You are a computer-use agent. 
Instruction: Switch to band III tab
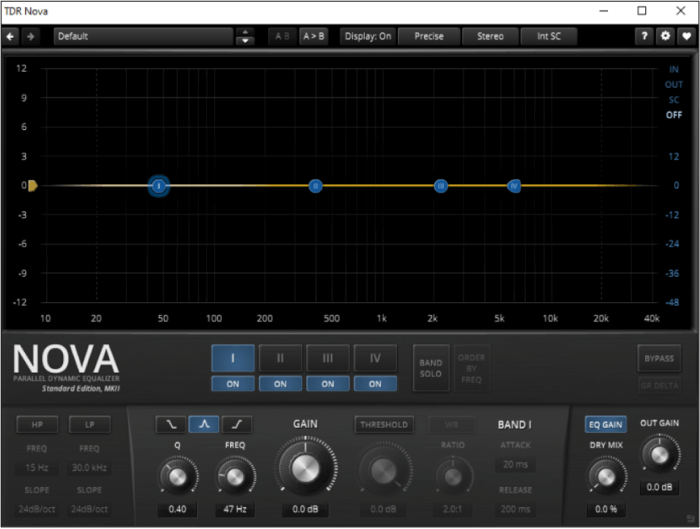click(x=328, y=358)
